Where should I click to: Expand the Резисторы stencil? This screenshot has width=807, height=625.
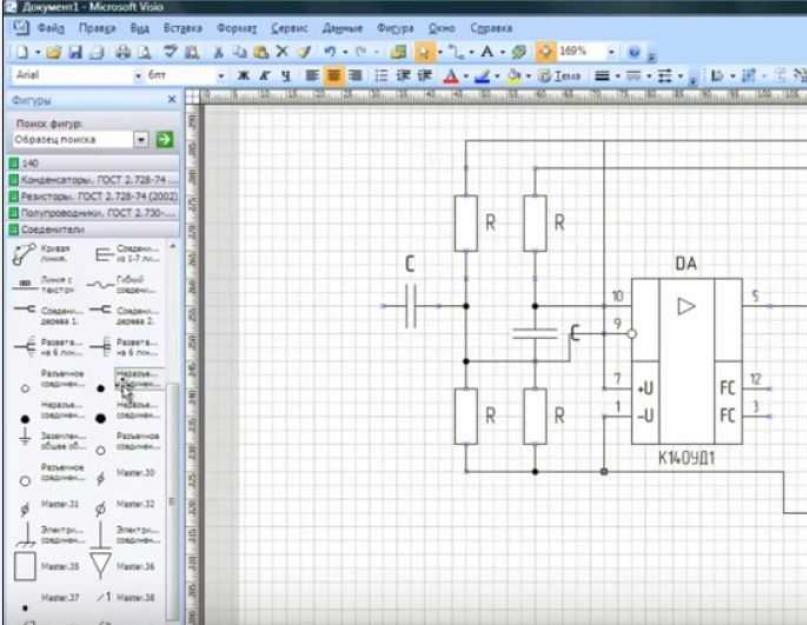click(x=93, y=196)
